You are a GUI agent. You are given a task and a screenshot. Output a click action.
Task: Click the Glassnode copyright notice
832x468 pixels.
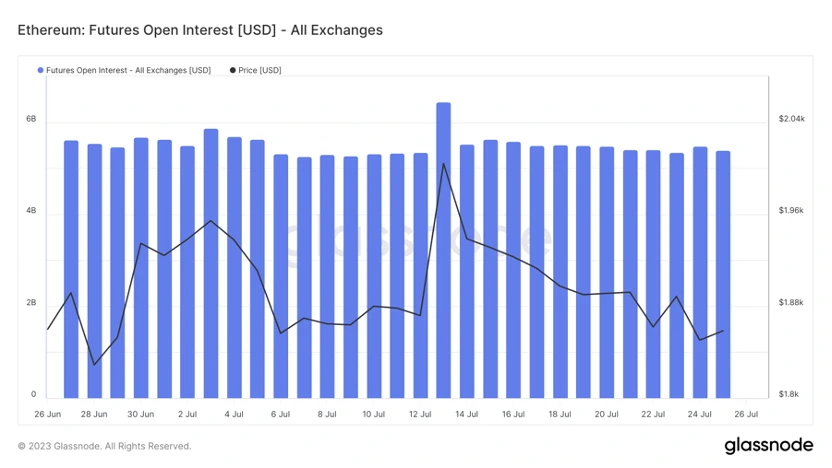pyautogui.click(x=104, y=446)
